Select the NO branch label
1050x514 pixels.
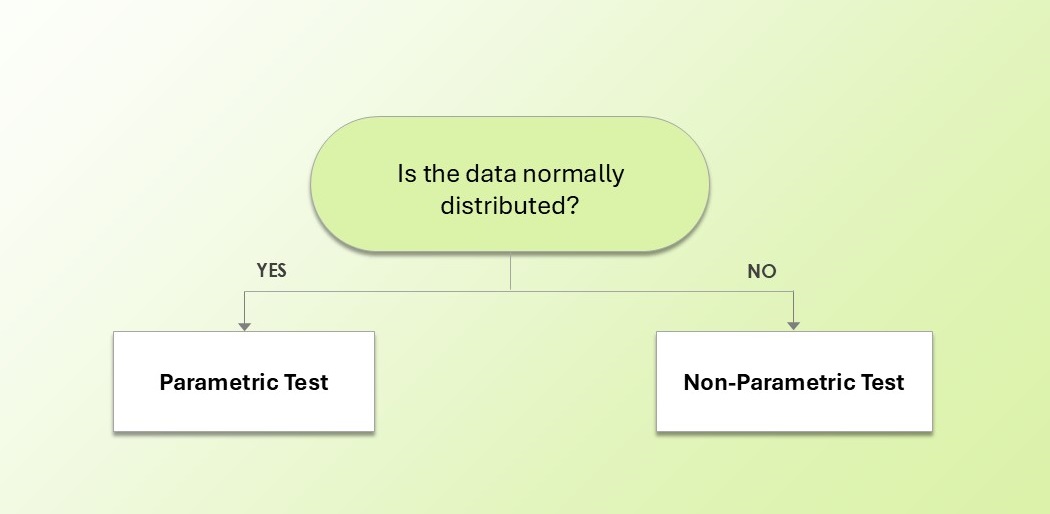761,272
